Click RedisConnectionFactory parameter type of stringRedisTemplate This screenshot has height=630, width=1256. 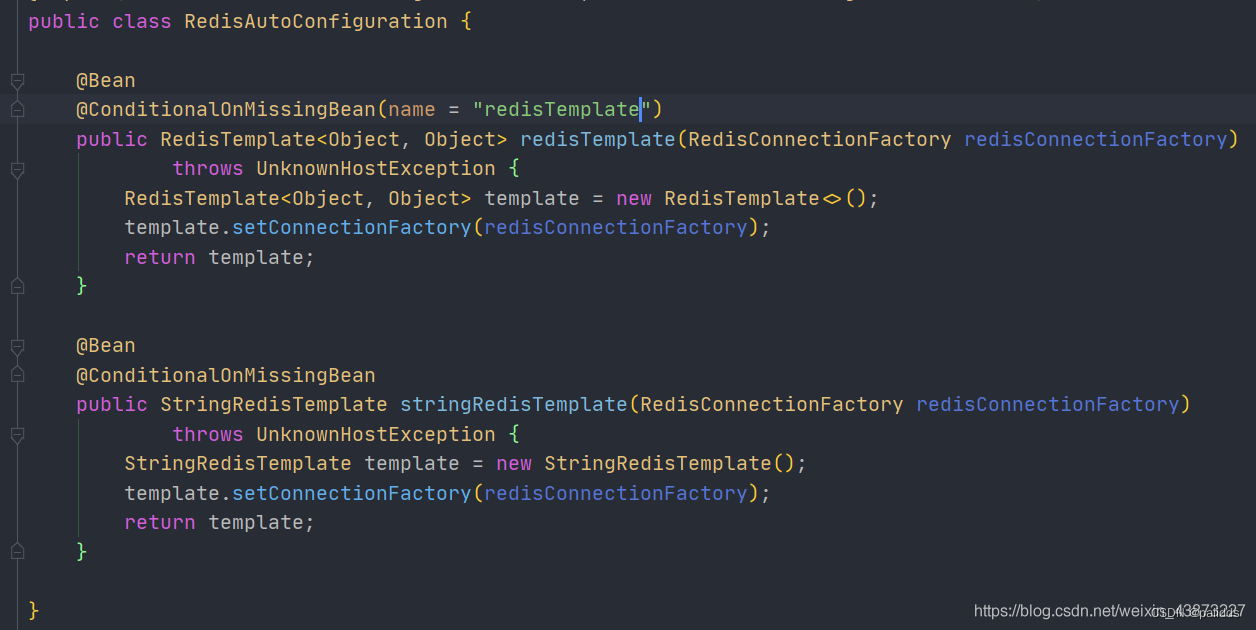[772, 404]
